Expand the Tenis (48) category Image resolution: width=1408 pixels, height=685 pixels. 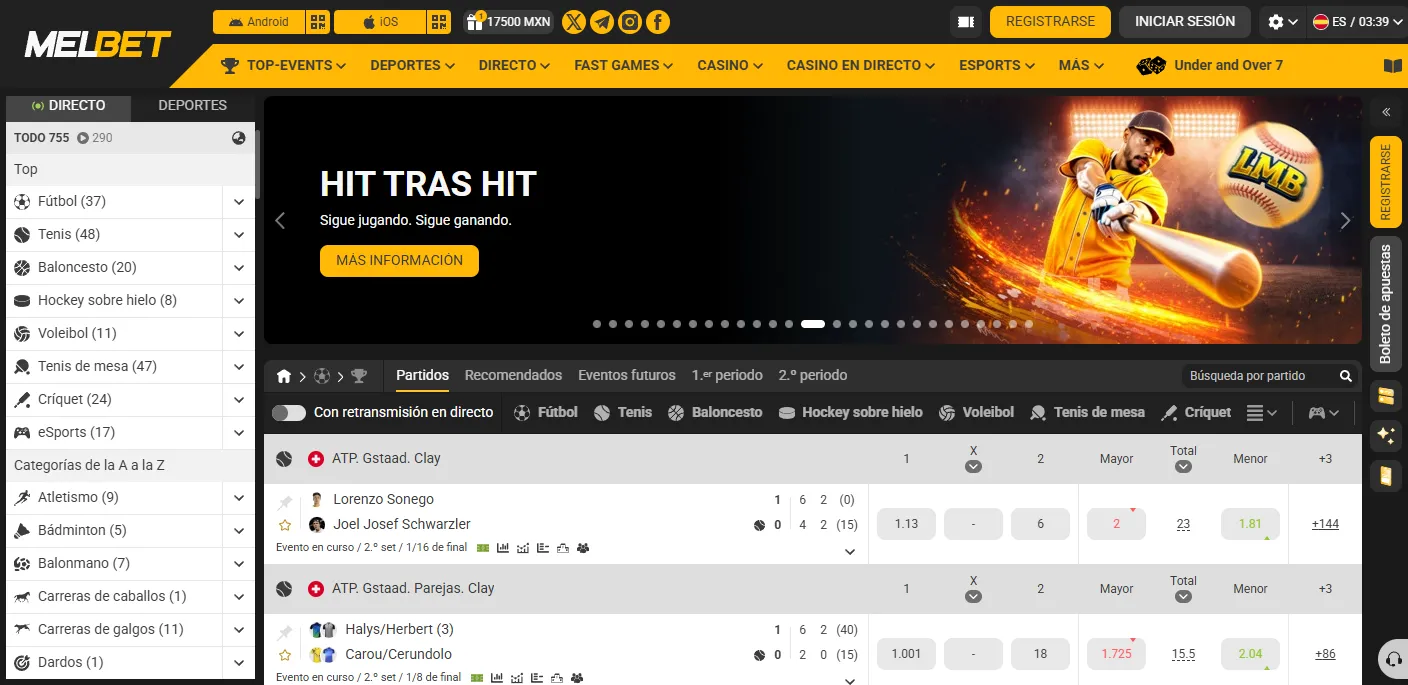tap(239, 235)
